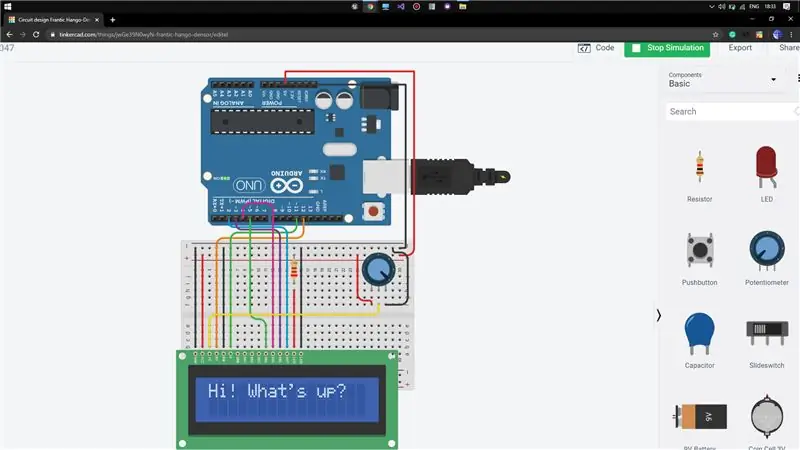Bookmark this page with star icon
This screenshot has width=800, height=450.
coord(715,35)
